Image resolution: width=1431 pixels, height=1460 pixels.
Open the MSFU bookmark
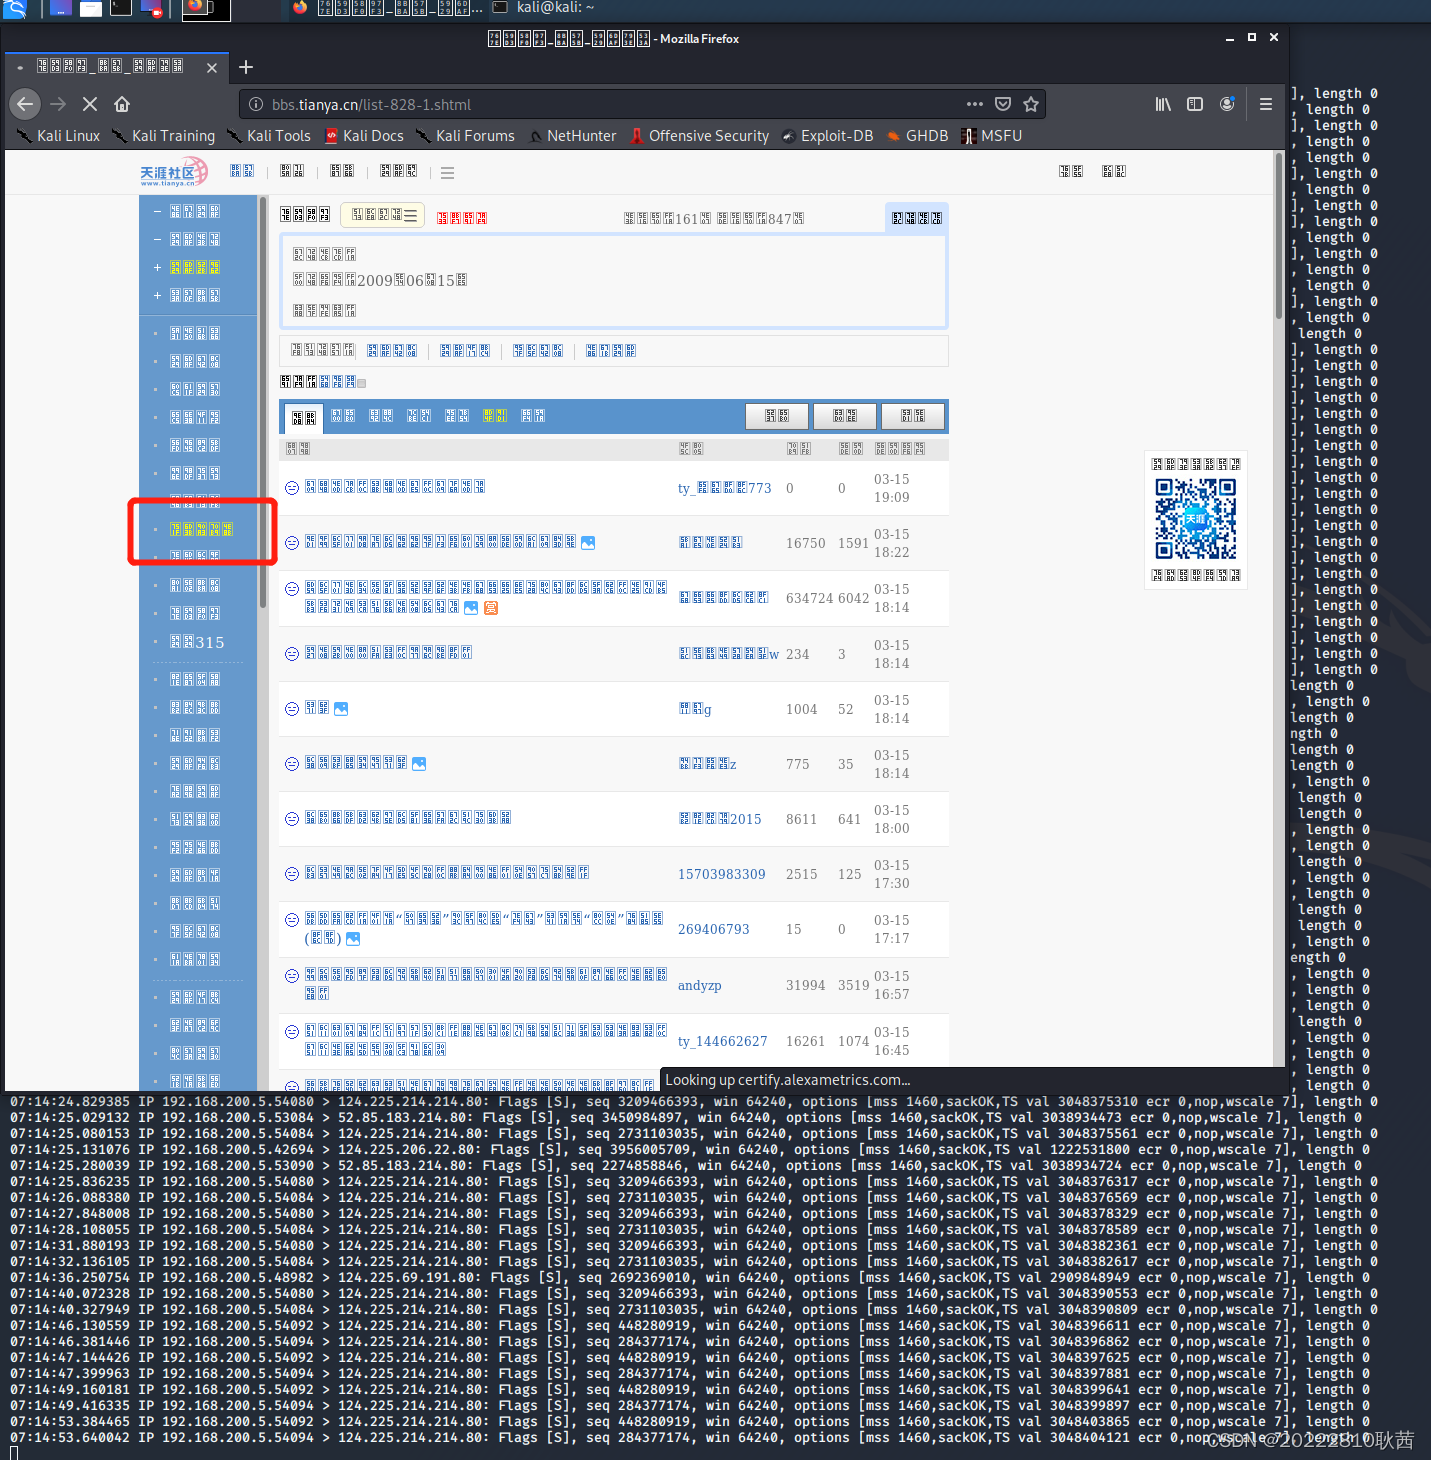click(x=991, y=136)
